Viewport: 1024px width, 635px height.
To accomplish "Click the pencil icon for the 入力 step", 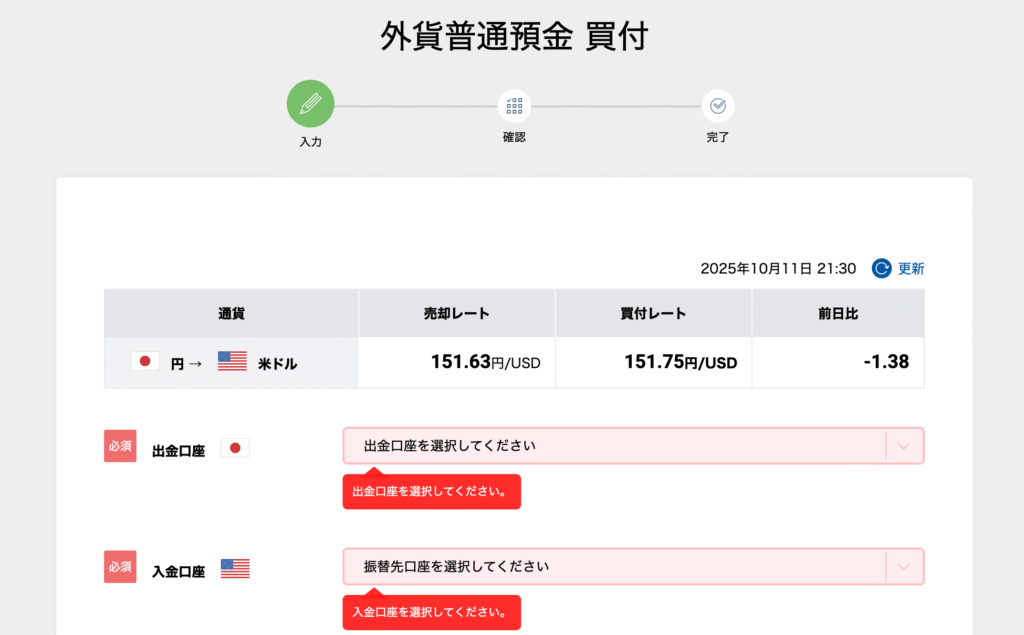I will click(x=310, y=104).
